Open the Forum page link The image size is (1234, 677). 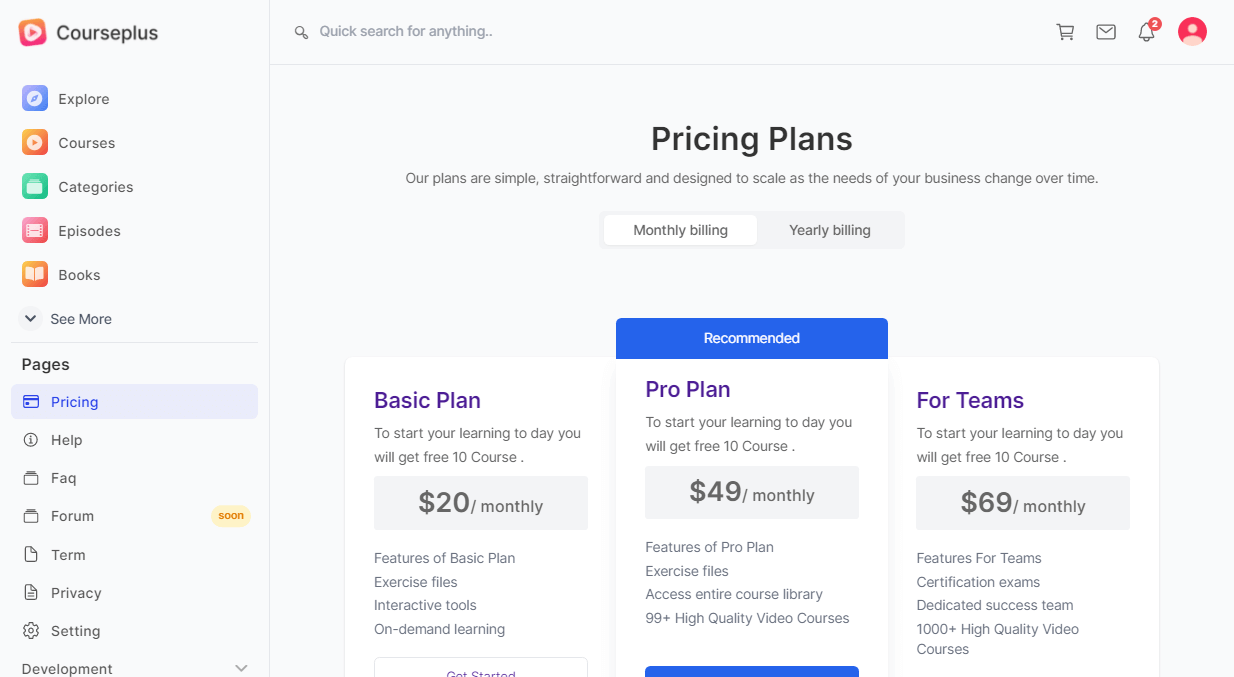[72, 516]
